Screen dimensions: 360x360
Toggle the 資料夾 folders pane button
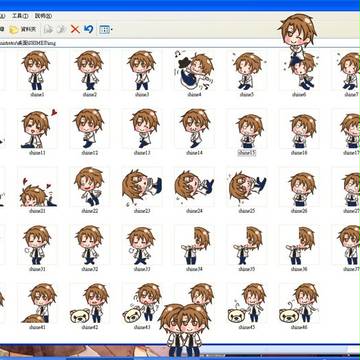(22, 29)
